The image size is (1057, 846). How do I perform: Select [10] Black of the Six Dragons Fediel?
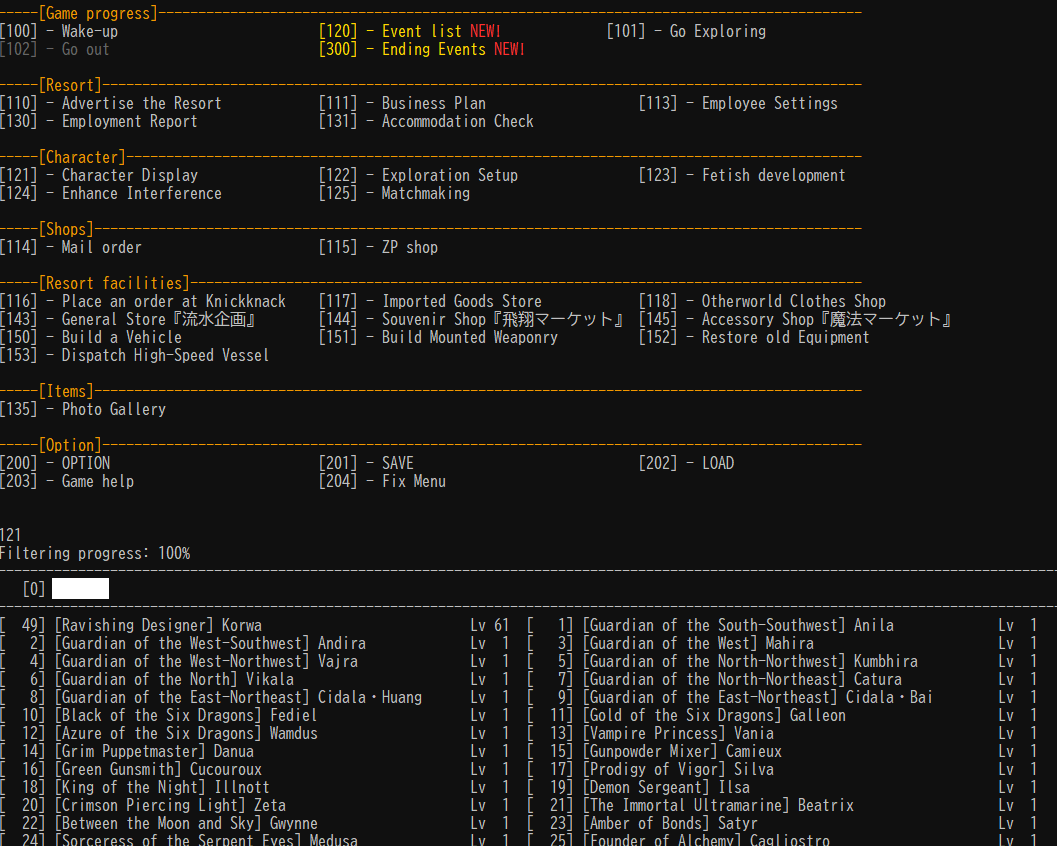[x=254, y=716]
